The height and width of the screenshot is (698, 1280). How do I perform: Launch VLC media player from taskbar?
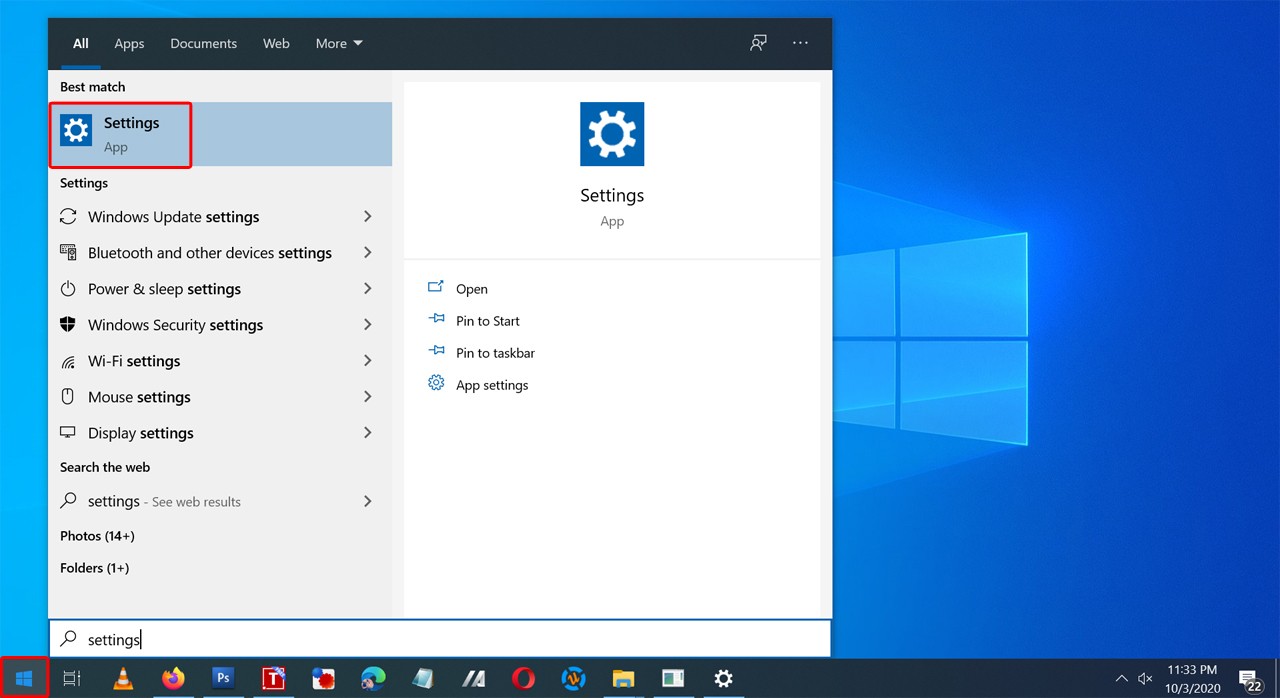(122, 679)
